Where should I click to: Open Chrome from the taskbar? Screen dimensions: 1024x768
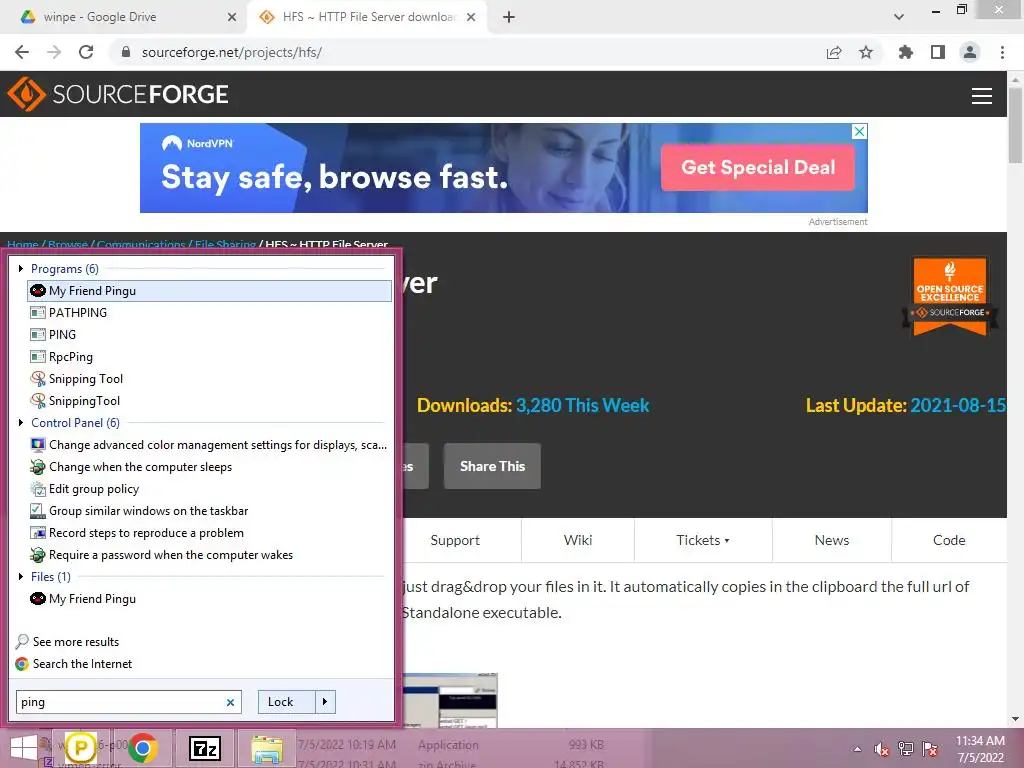[142, 748]
